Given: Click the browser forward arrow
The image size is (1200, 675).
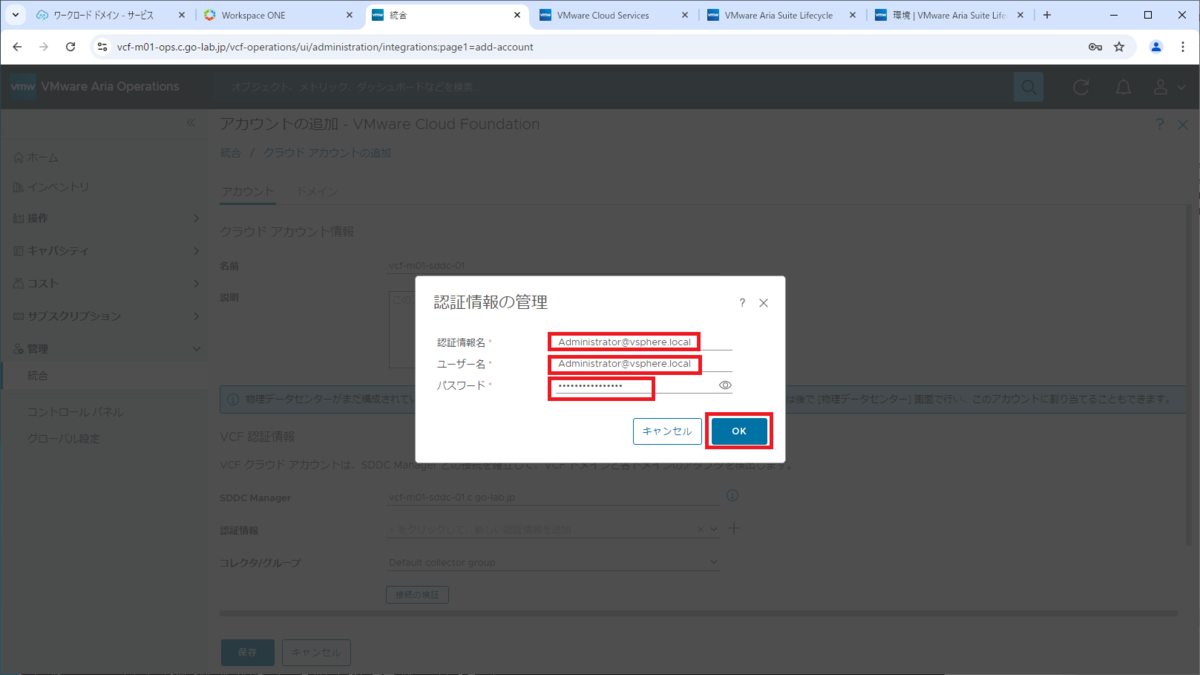Looking at the screenshot, I should [43, 46].
